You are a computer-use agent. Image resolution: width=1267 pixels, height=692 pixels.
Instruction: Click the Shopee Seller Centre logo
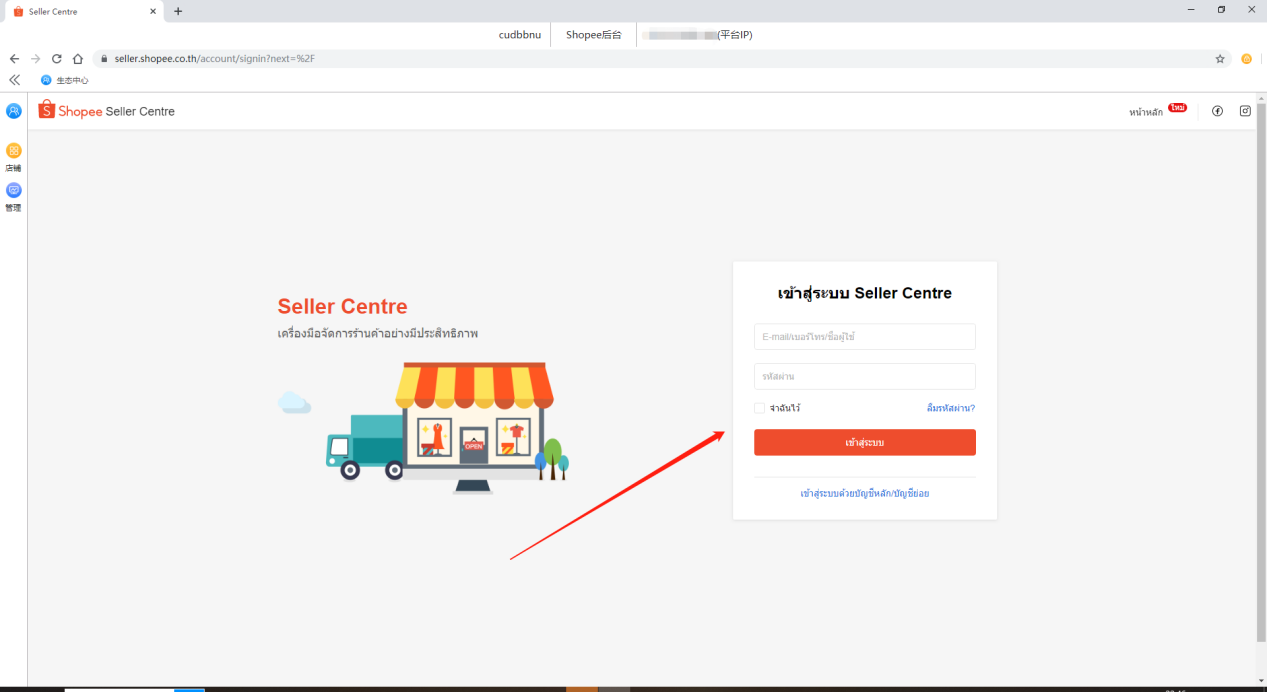tap(107, 111)
